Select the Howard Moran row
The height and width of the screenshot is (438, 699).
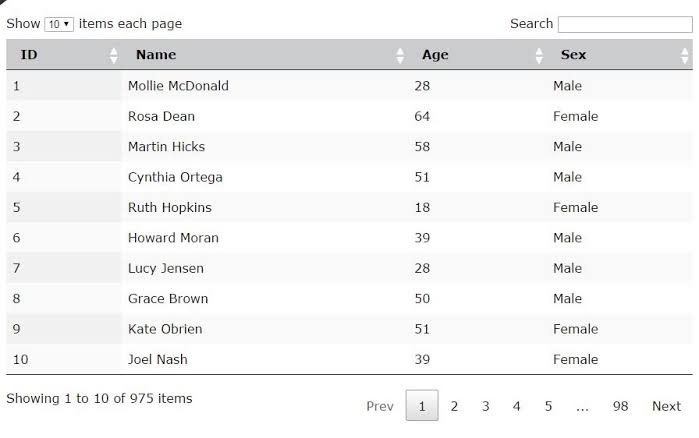349,237
